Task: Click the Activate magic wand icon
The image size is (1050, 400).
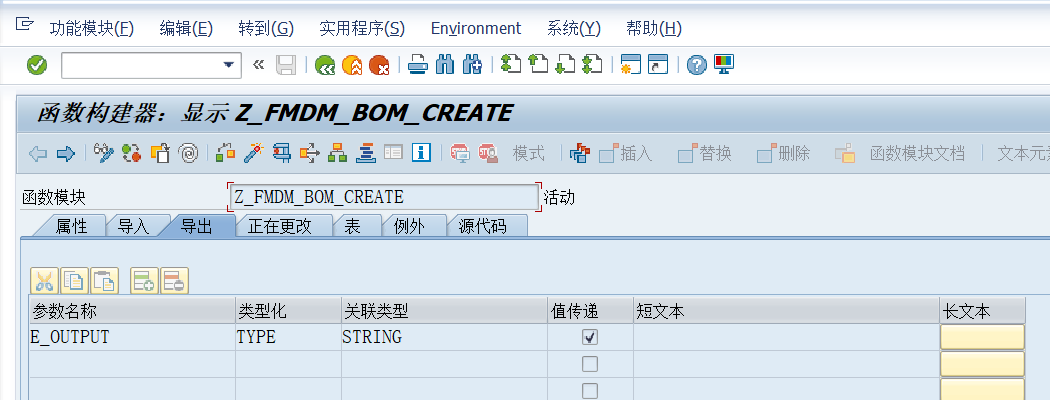Action: (253, 153)
